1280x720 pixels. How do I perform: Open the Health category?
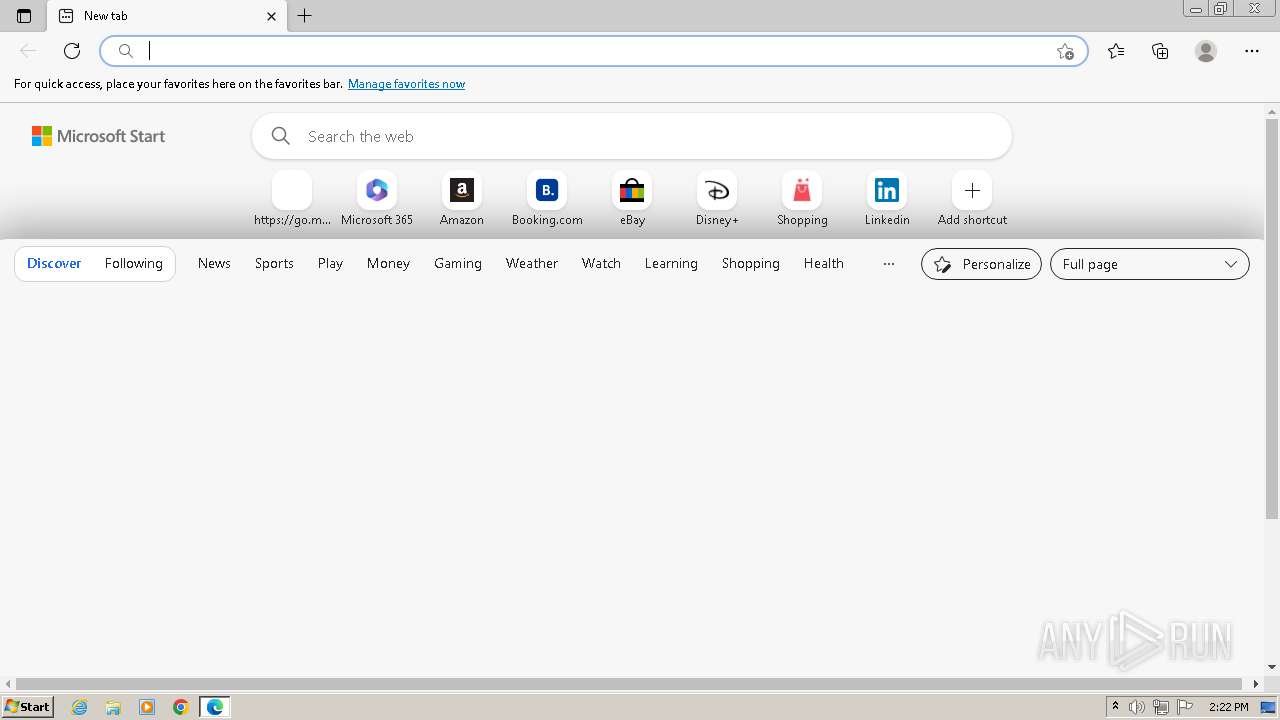824,263
